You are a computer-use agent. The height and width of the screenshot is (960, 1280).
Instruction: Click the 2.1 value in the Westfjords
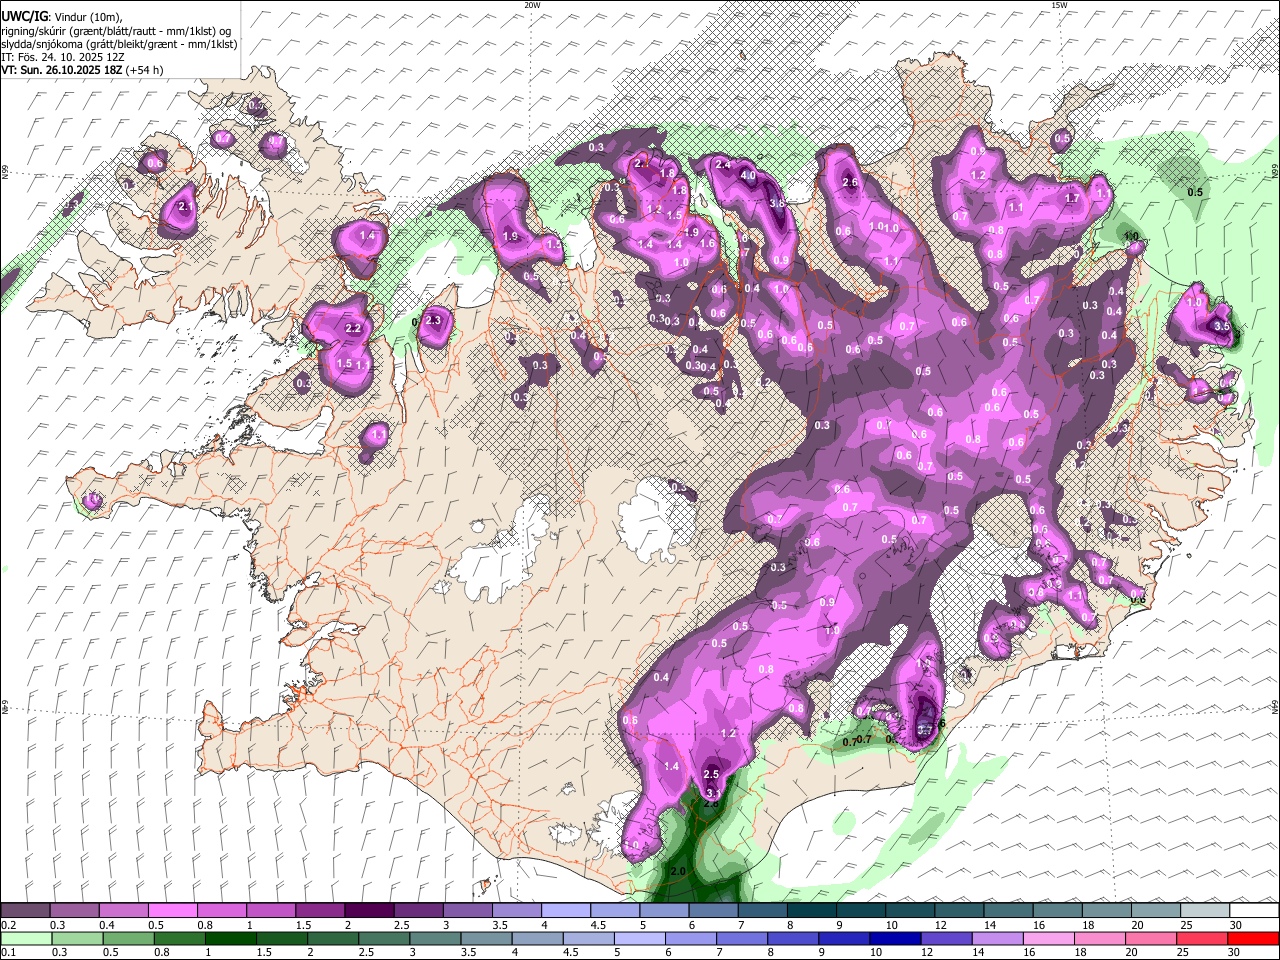(x=184, y=207)
